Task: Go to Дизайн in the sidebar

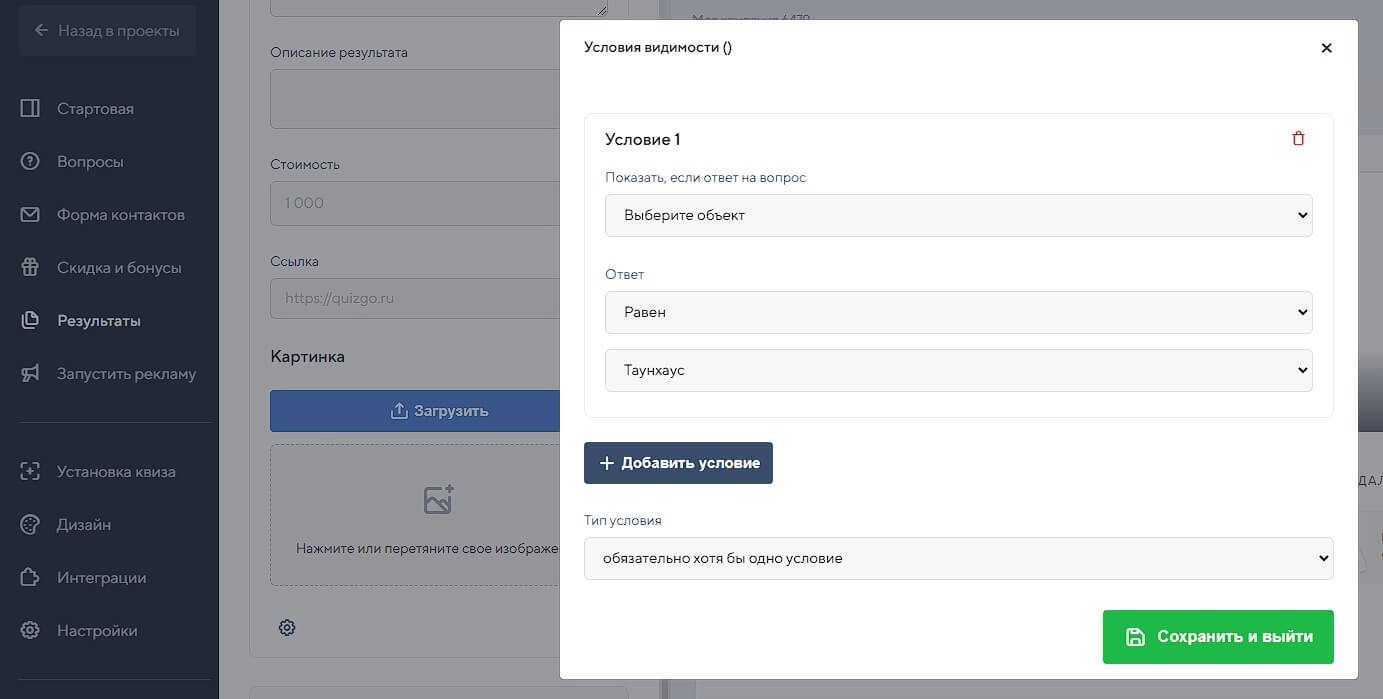Action: point(84,524)
